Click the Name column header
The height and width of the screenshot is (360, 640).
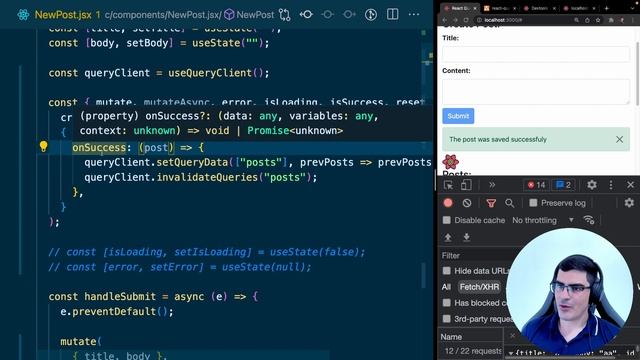coord(451,337)
